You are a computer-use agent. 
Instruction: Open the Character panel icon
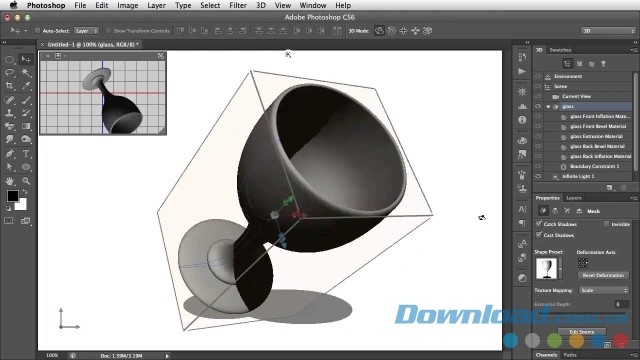coord(522,209)
